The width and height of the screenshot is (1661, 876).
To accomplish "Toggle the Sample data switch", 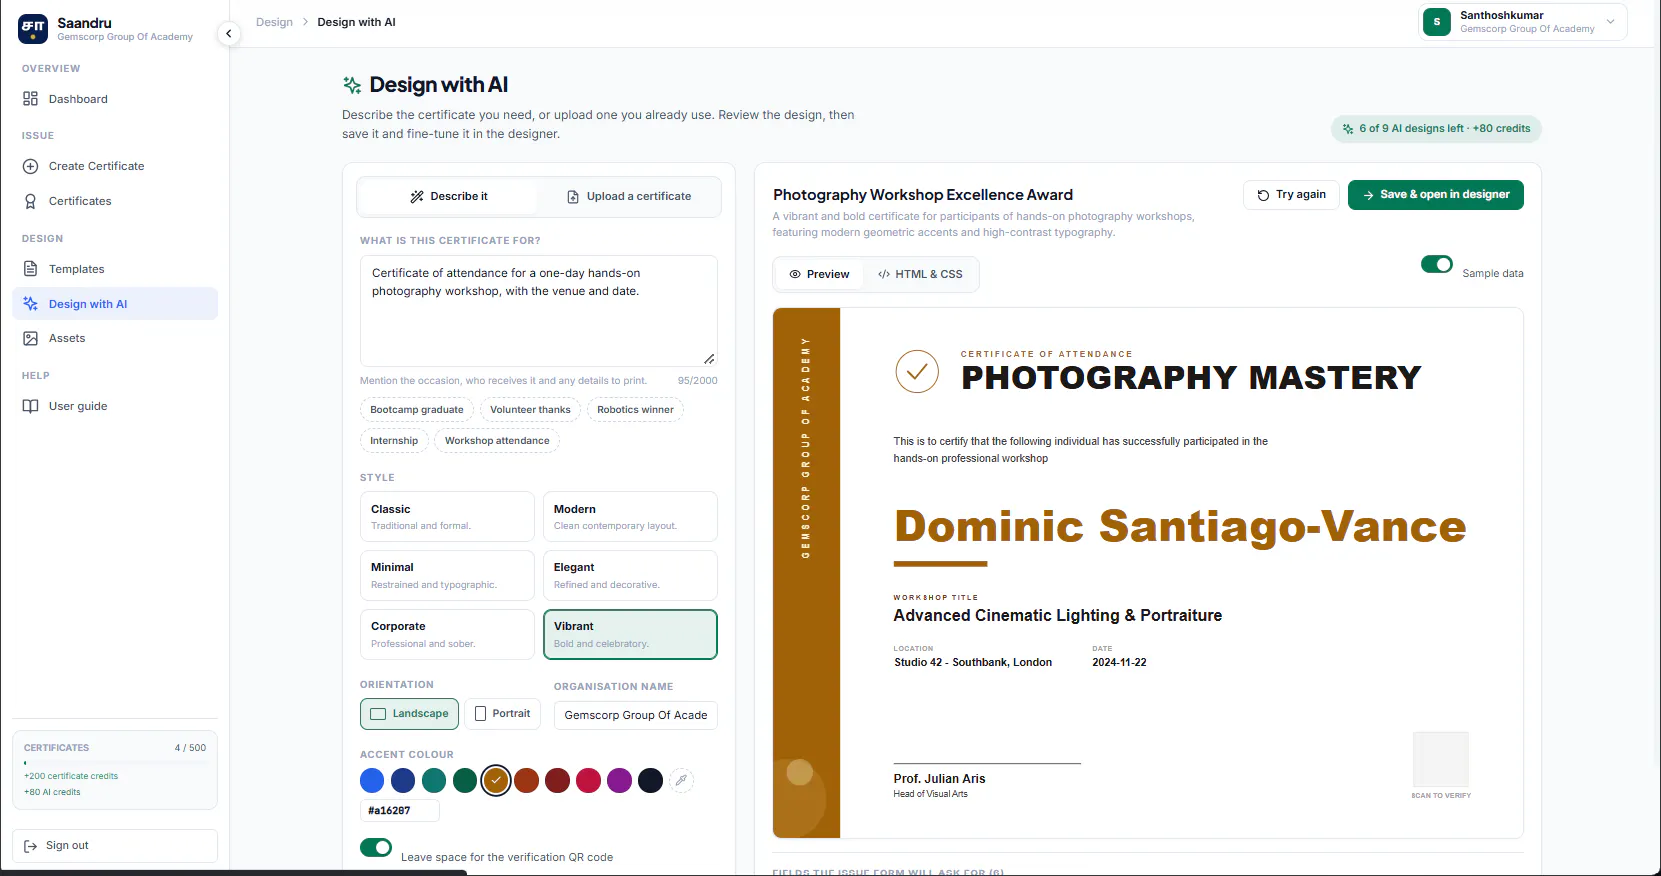I will [x=1437, y=264].
